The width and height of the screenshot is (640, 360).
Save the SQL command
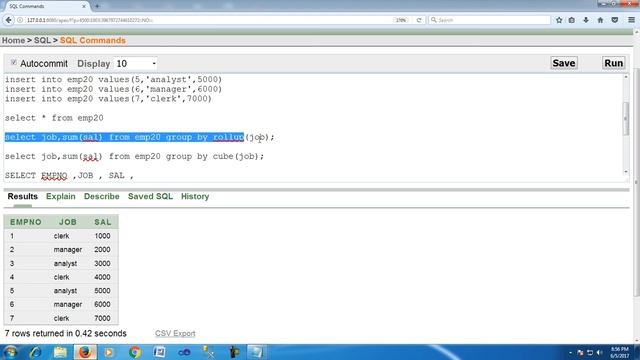point(564,63)
